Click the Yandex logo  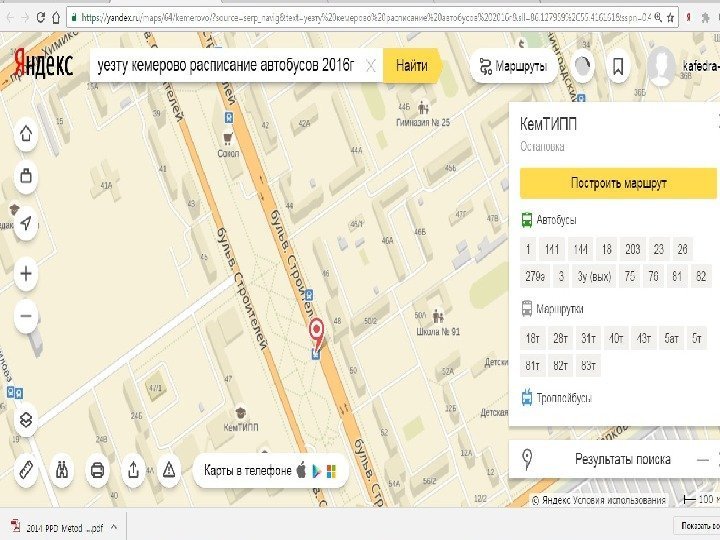point(43,64)
